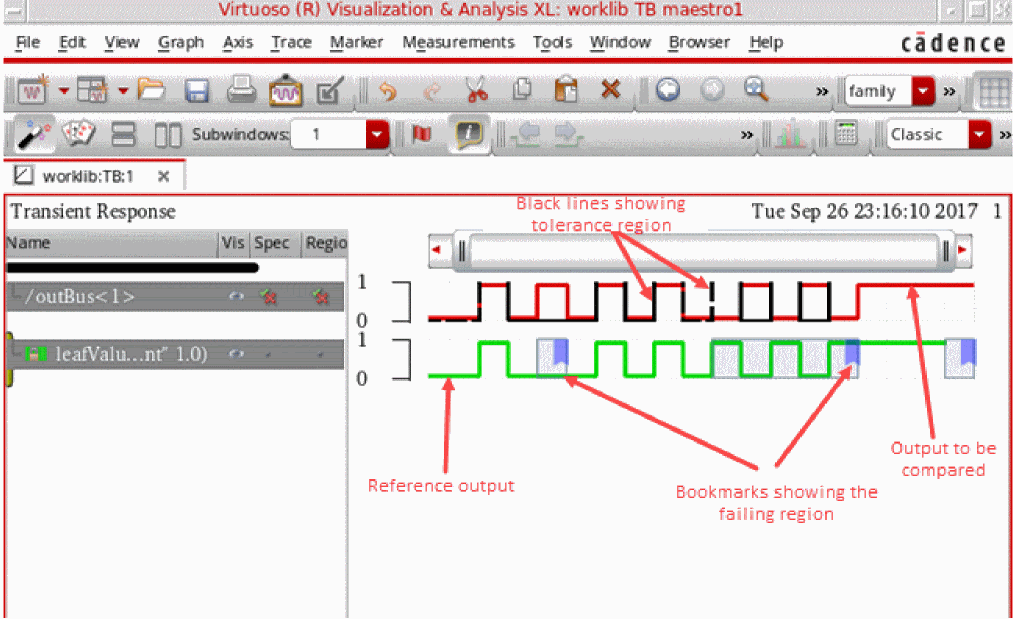Open the Graph menu

pyautogui.click(x=181, y=43)
